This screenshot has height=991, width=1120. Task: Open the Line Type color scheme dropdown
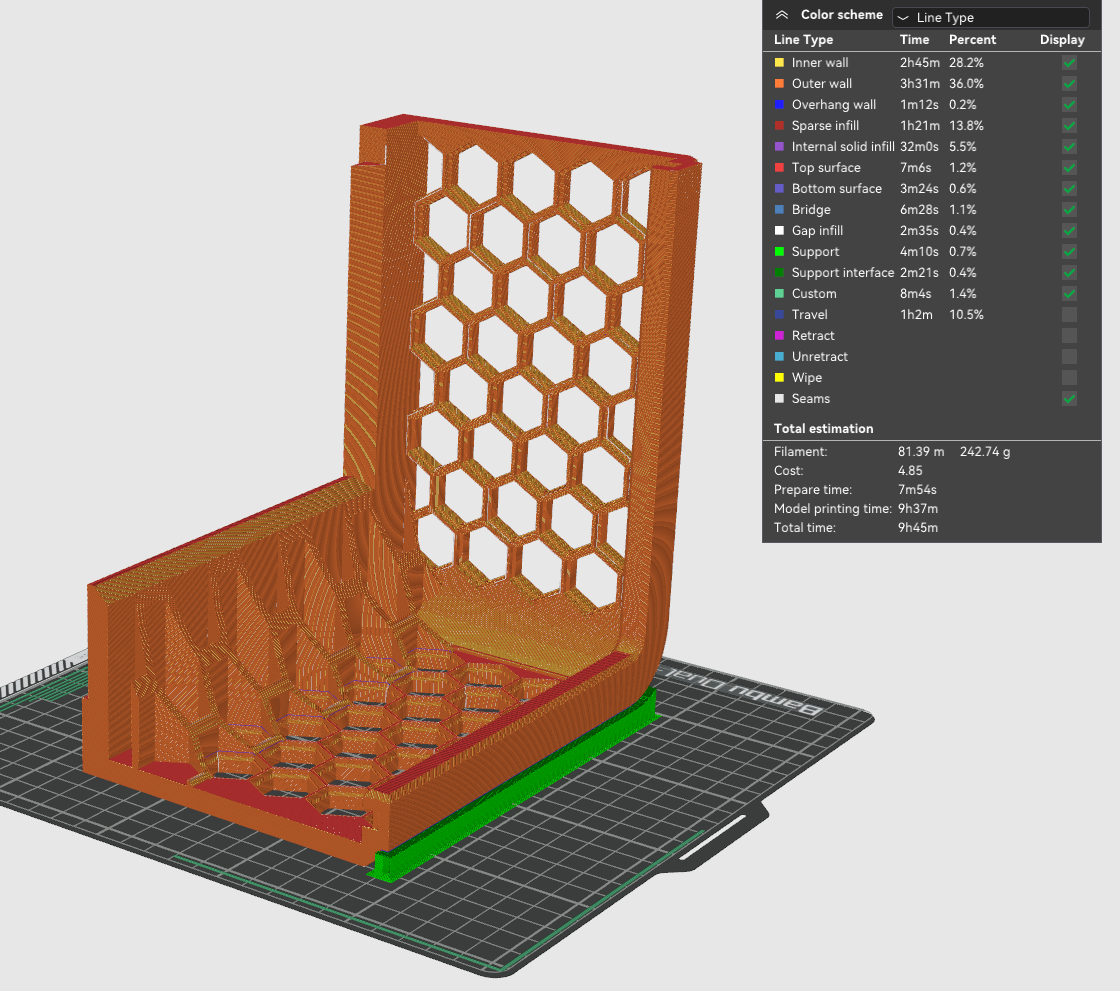(991, 17)
